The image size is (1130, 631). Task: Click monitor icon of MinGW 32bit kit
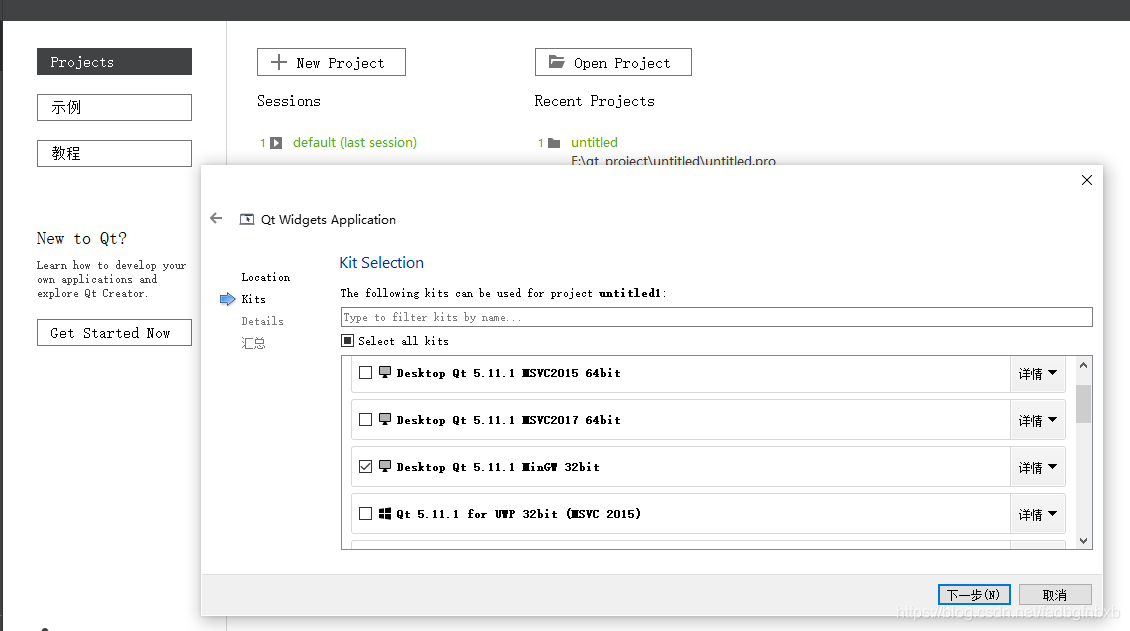point(385,466)
